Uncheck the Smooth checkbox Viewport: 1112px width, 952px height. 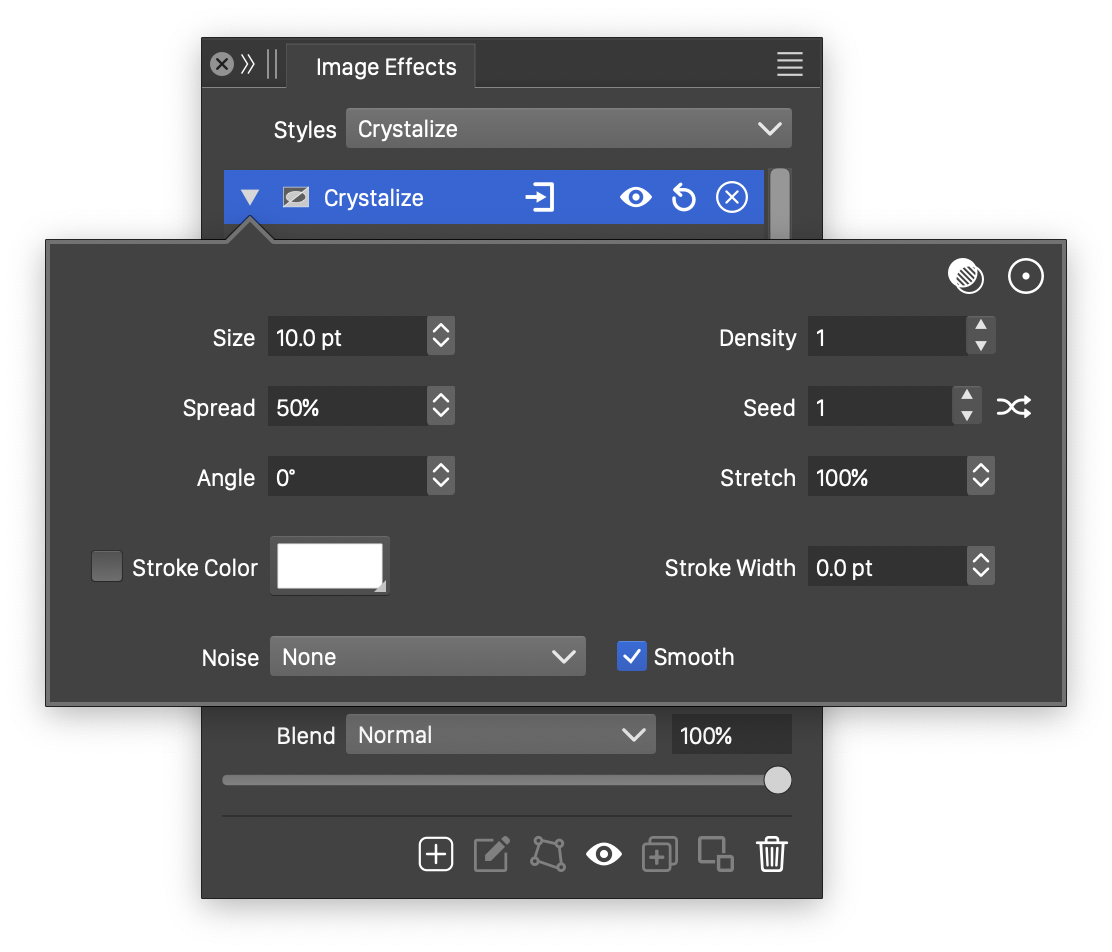click(x=632, y=657)
